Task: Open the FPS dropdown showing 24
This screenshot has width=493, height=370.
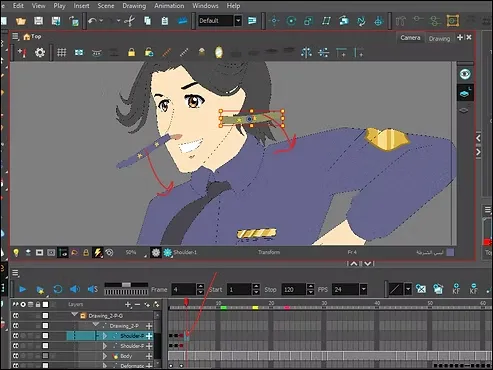Action: (x=363, y=289)
